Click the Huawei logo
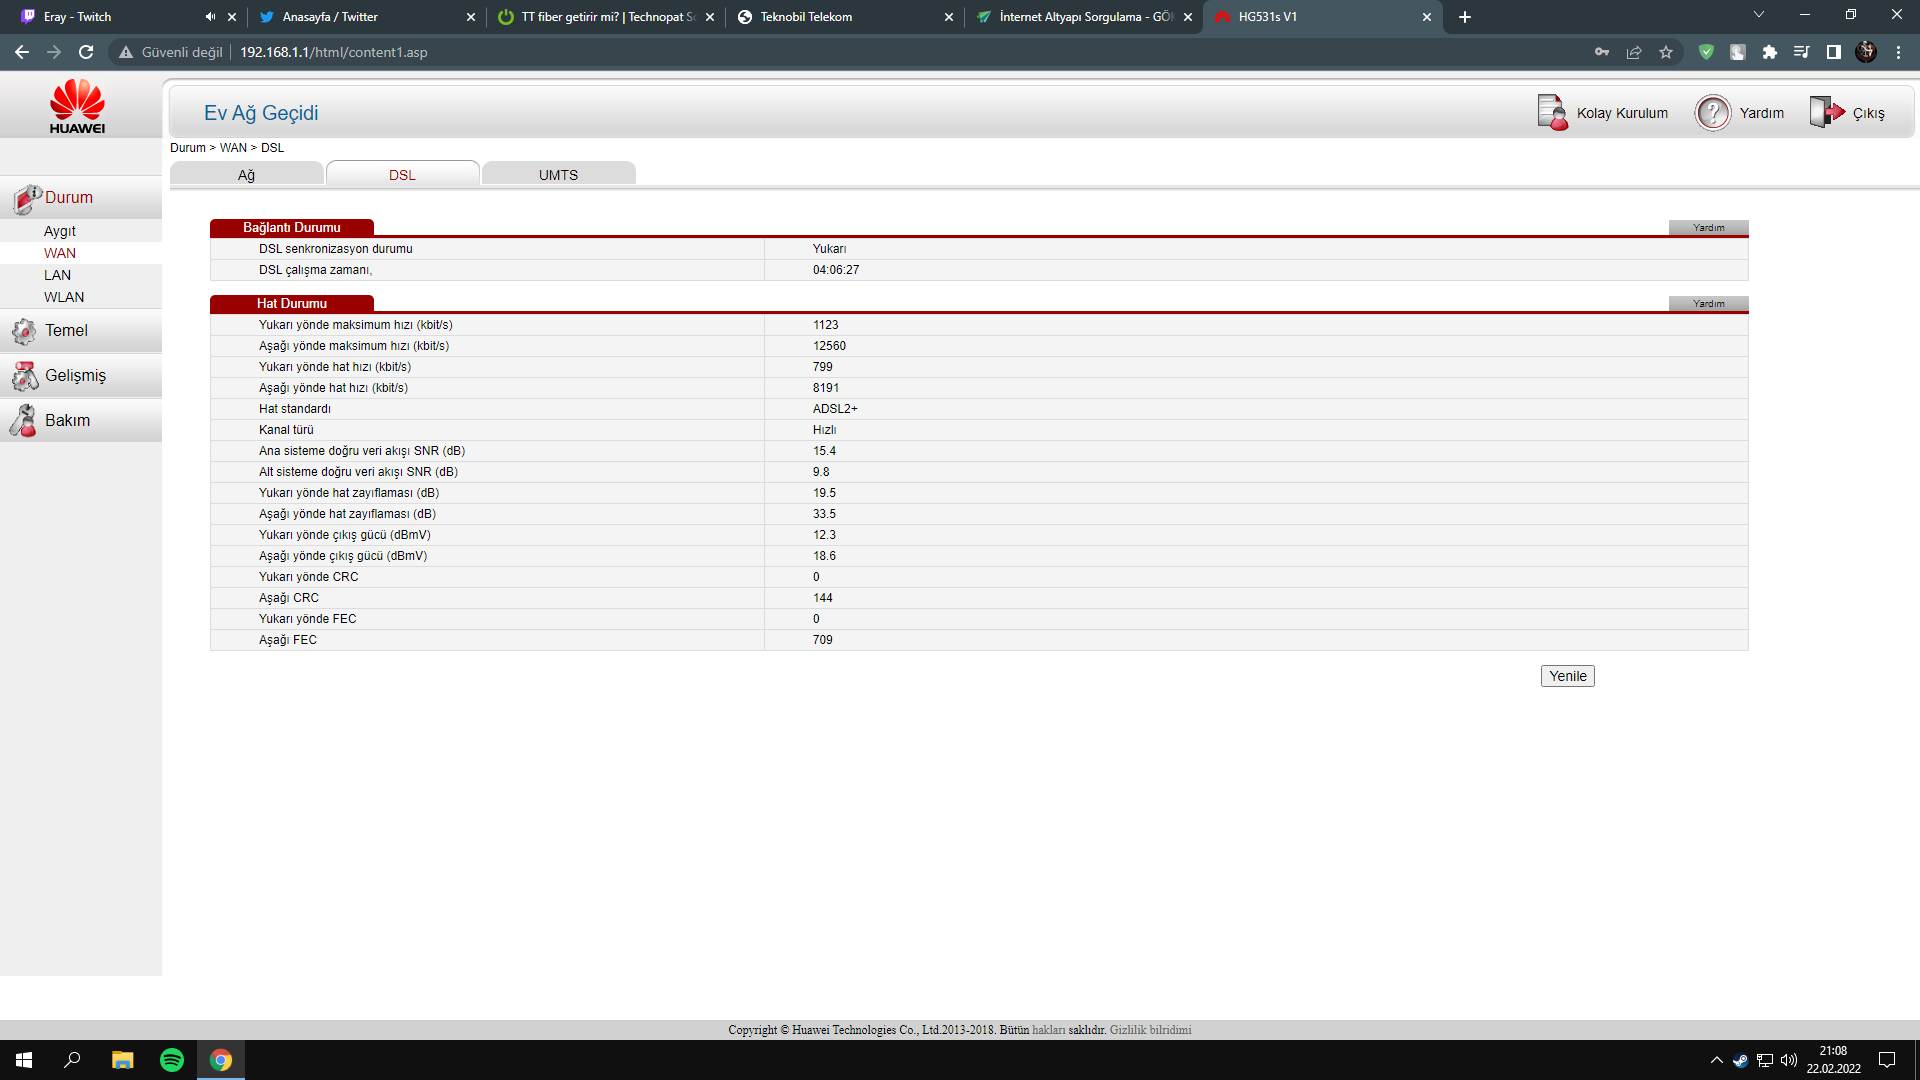This screenshot has width=1920, height=1080. (77, 106)
